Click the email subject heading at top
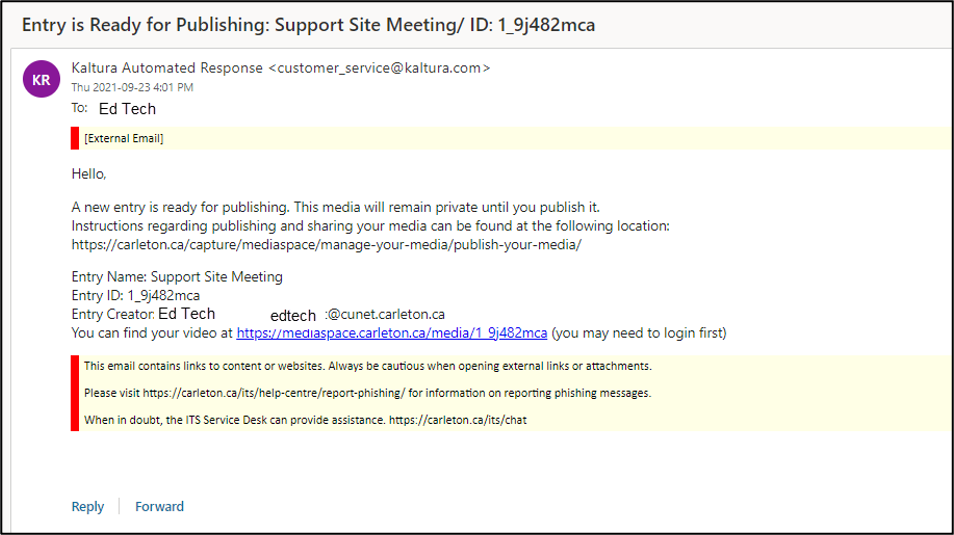Viewport: 954px width, 535px height. 308,24
